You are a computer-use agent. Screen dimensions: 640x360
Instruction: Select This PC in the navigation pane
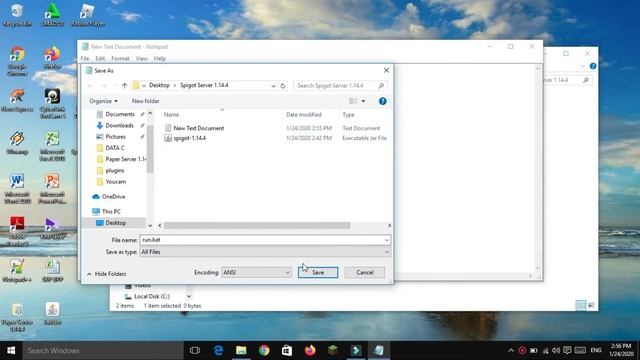point(111,211)
